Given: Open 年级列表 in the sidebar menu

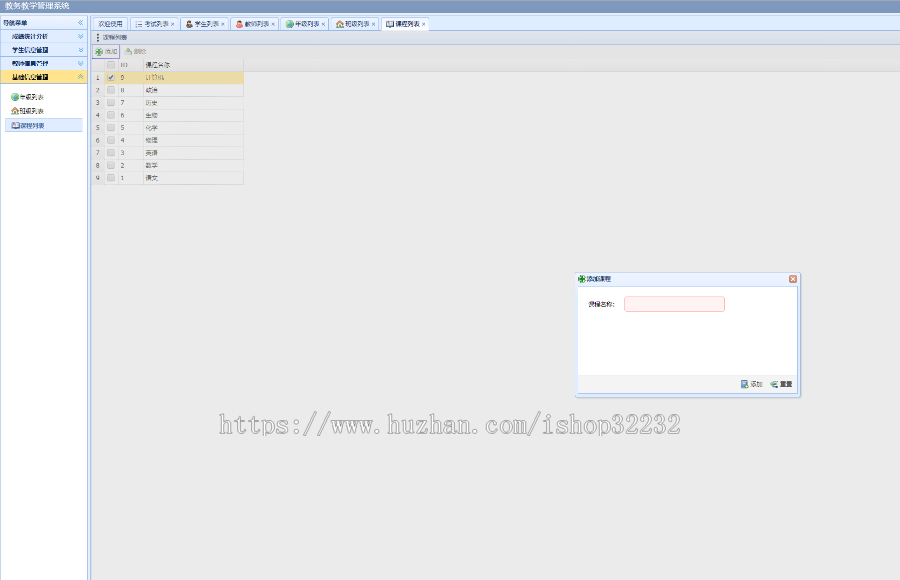Looking at the screenshot, I should click(x=27, y=97).
